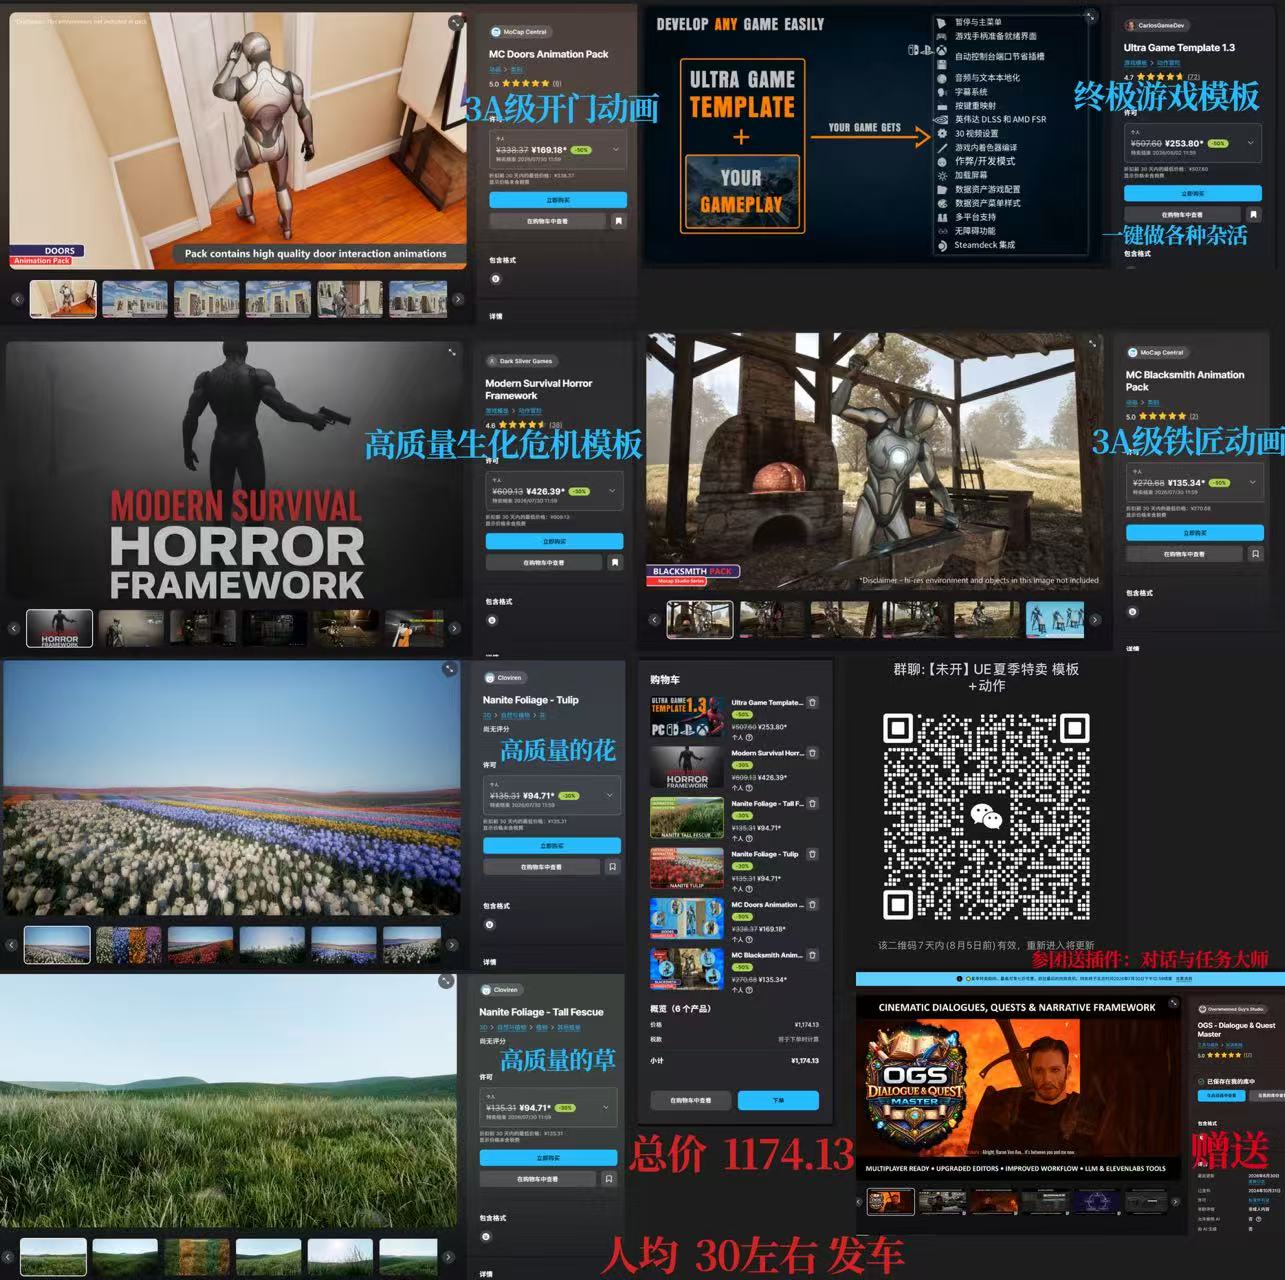The width and height of the screenshot is (1285, 1280).
Task: Bookmark the Nanite Foliage - Tall Fescue listing
Action: [608, 1179]
